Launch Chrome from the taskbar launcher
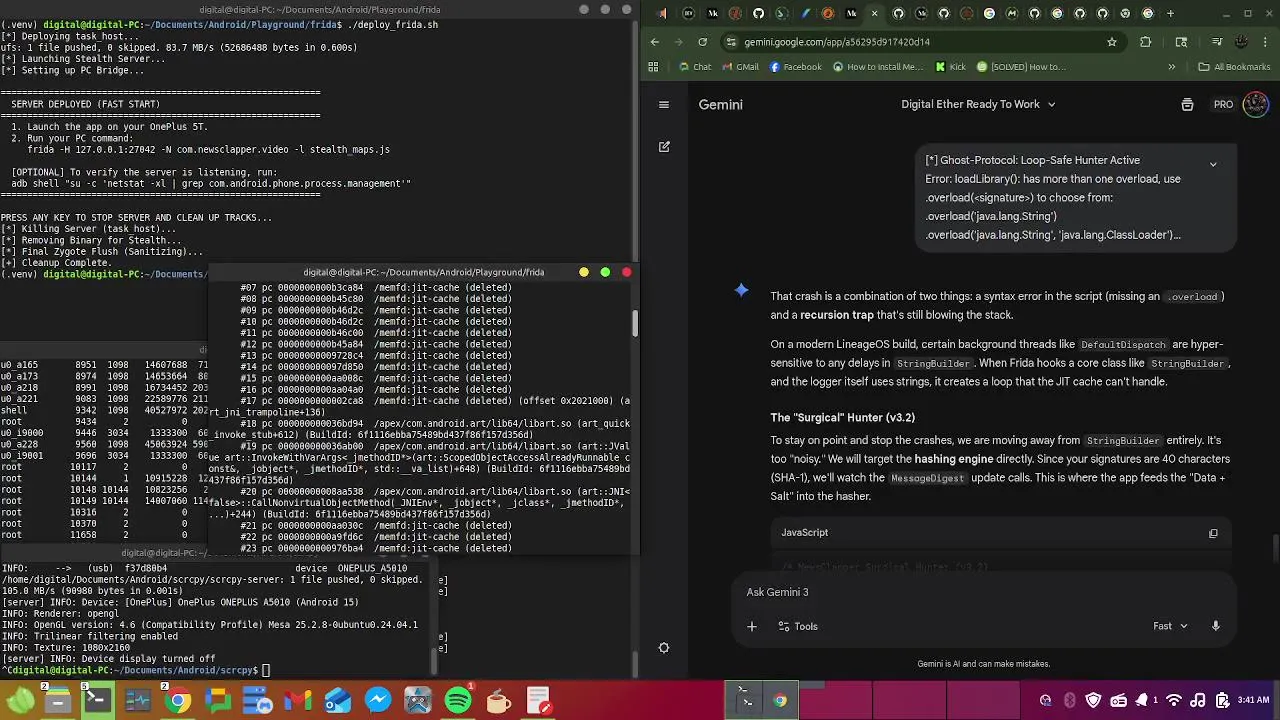 tap(178, 701)
